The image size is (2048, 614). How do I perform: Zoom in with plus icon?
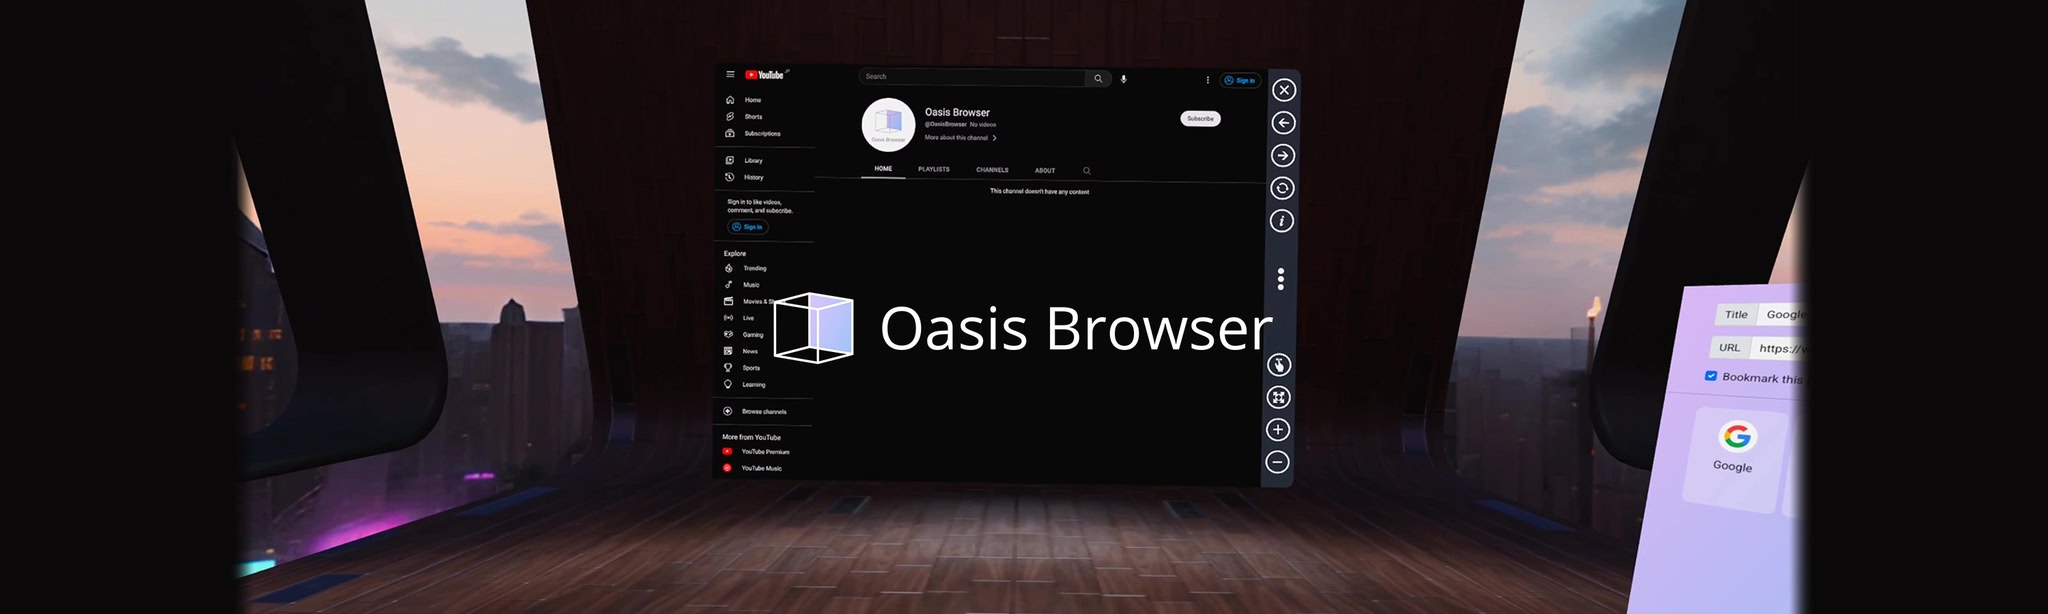1278,430
